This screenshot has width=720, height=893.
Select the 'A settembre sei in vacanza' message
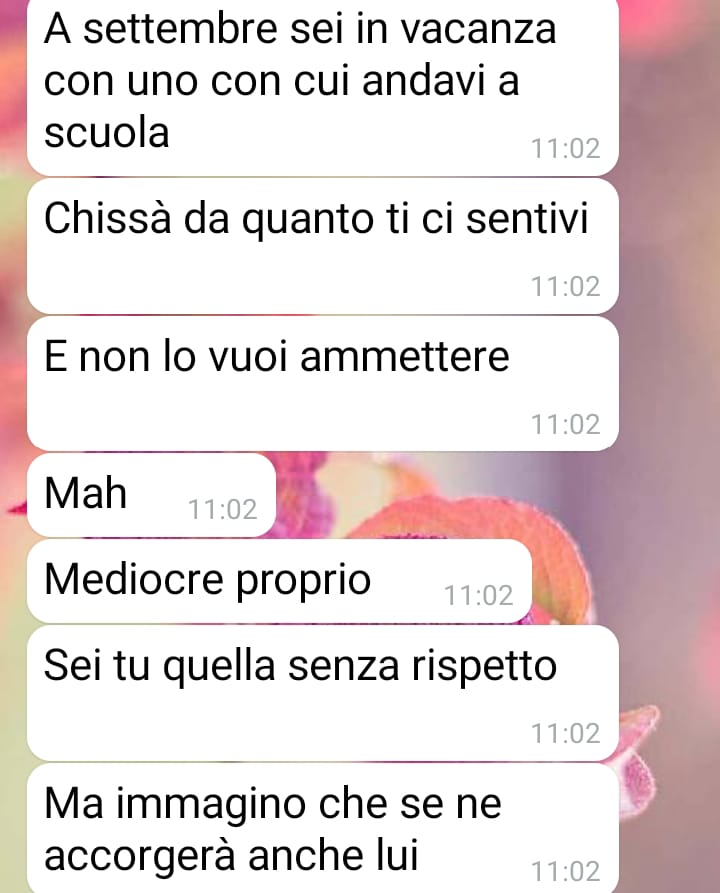coord(322,87)
